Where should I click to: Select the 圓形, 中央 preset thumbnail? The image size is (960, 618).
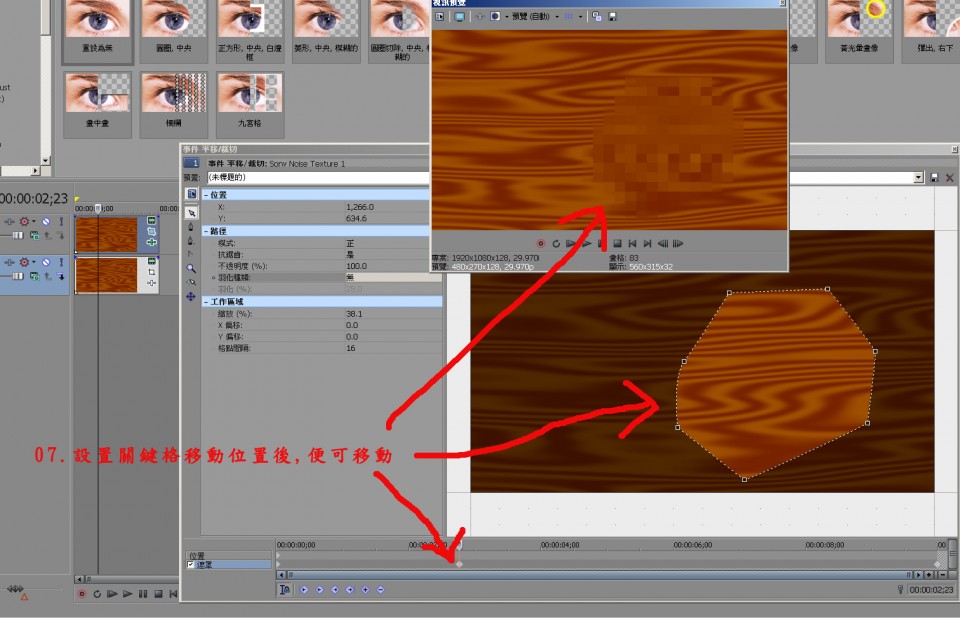pyautogui.click(x=173, y=29)
